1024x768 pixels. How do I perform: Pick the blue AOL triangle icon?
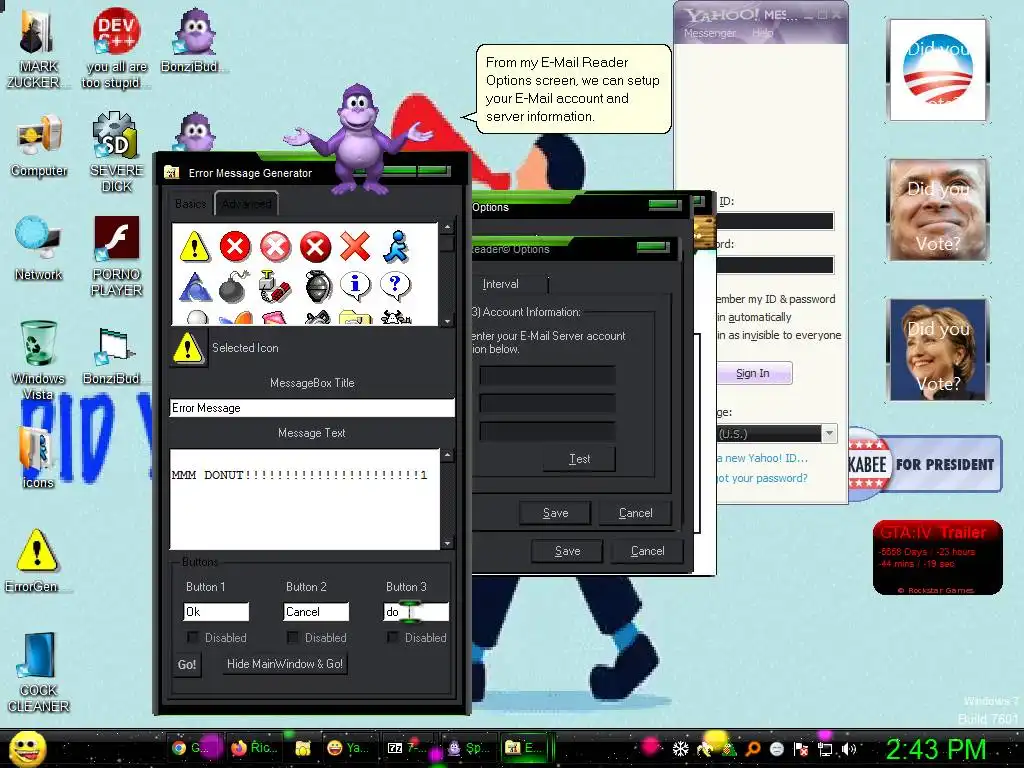[x=195, y=286]
